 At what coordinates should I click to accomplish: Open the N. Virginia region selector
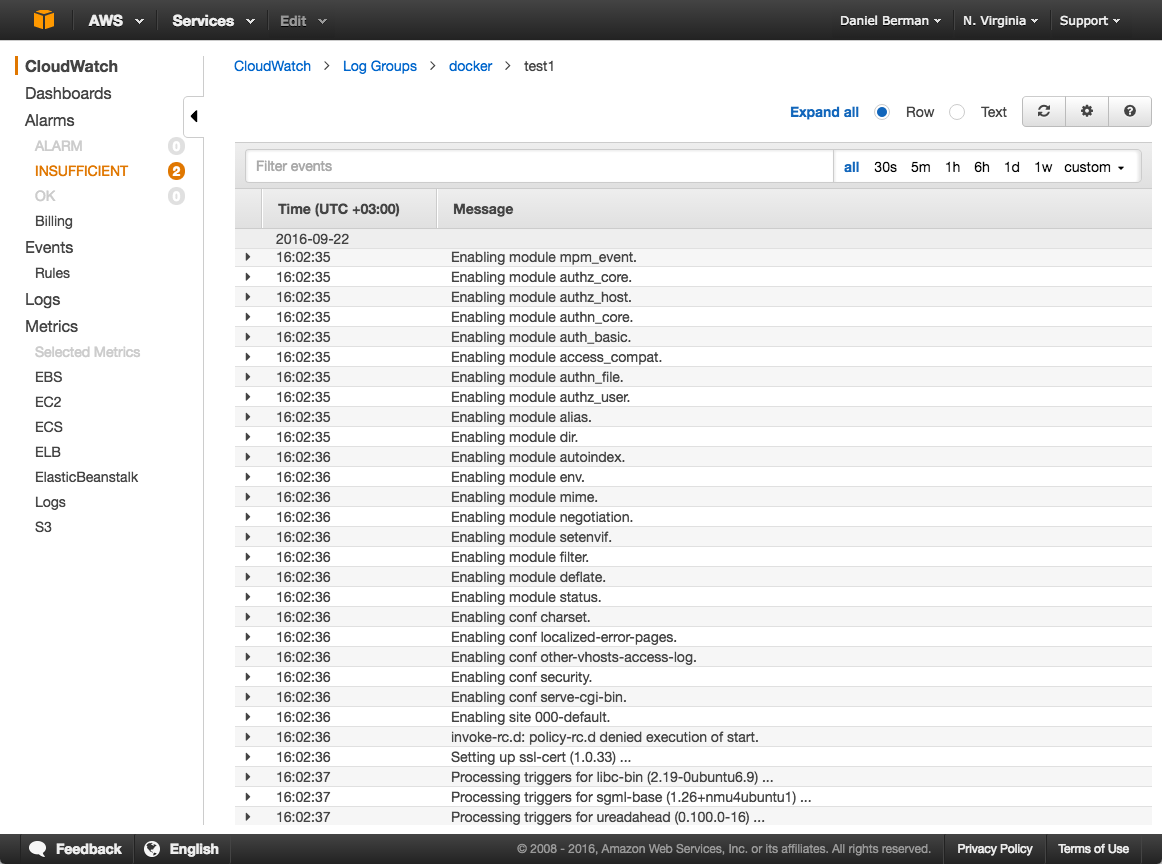click(x=1000, y=21)
